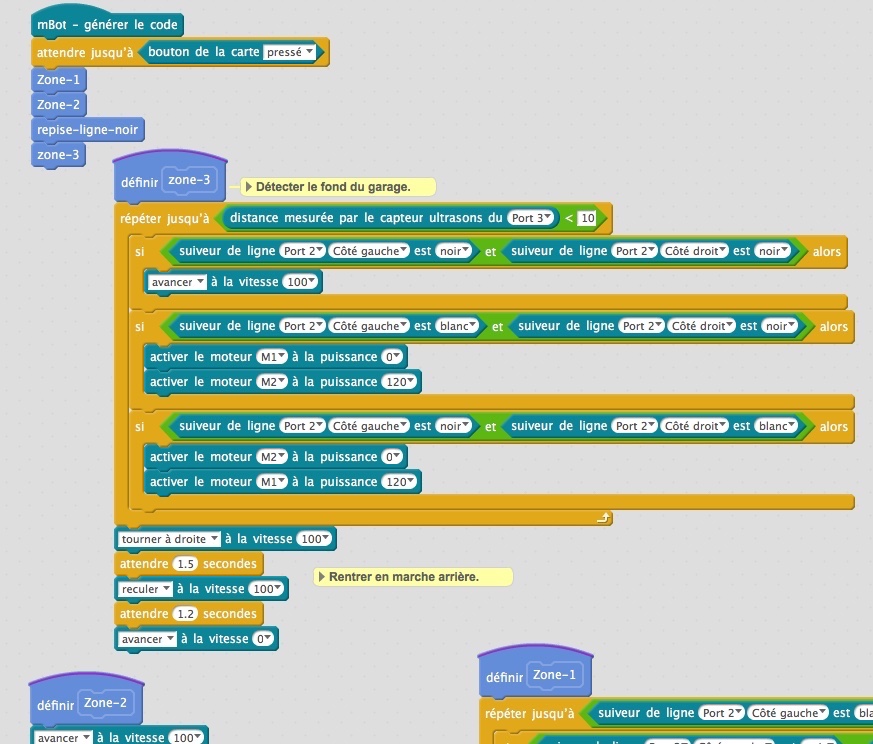Open the M2 dropdown set to power 120

[272, 382]
